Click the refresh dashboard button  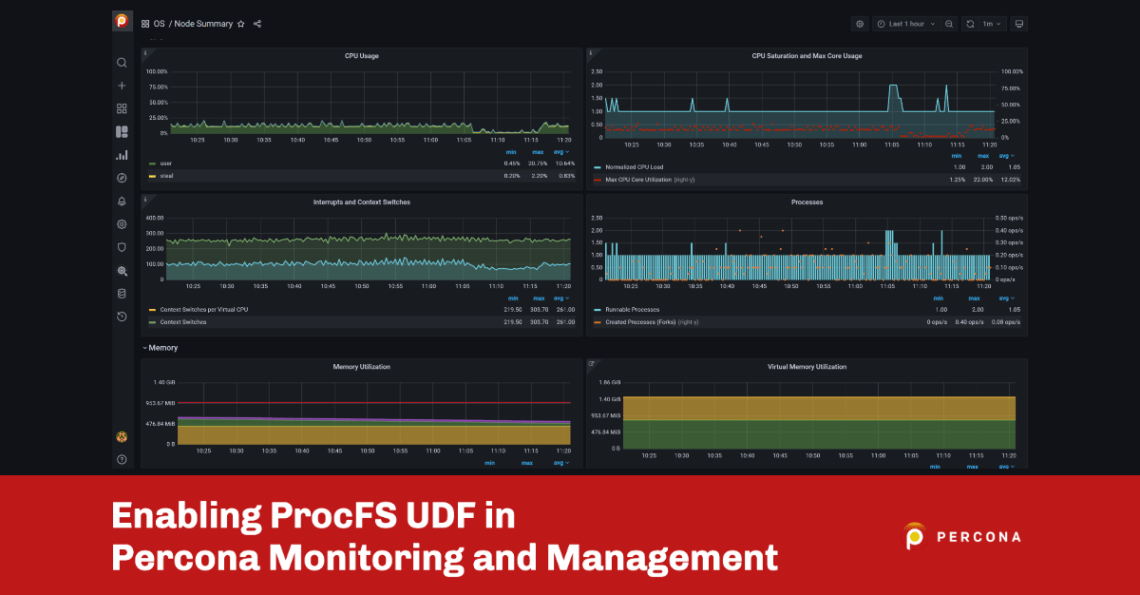(x=968, y=23)
